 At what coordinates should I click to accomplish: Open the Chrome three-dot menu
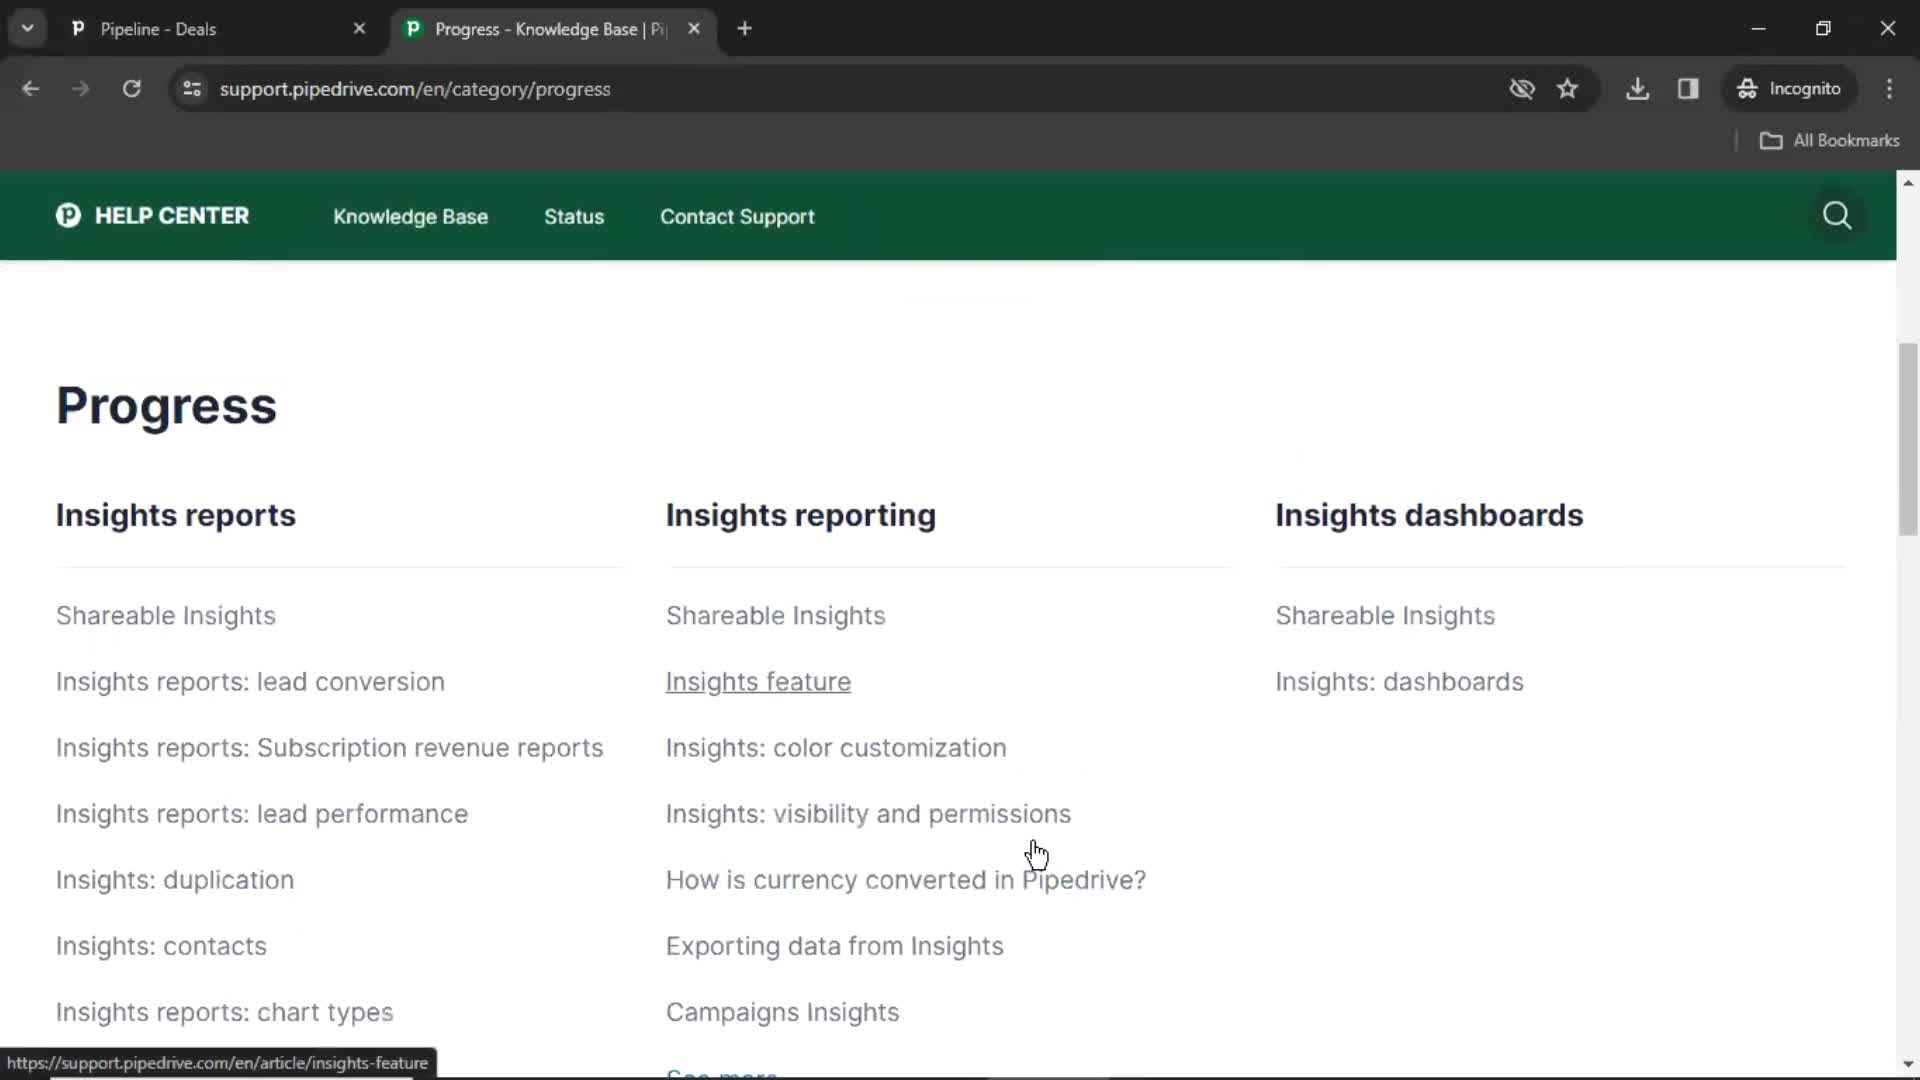click(x=1889, y=89)
